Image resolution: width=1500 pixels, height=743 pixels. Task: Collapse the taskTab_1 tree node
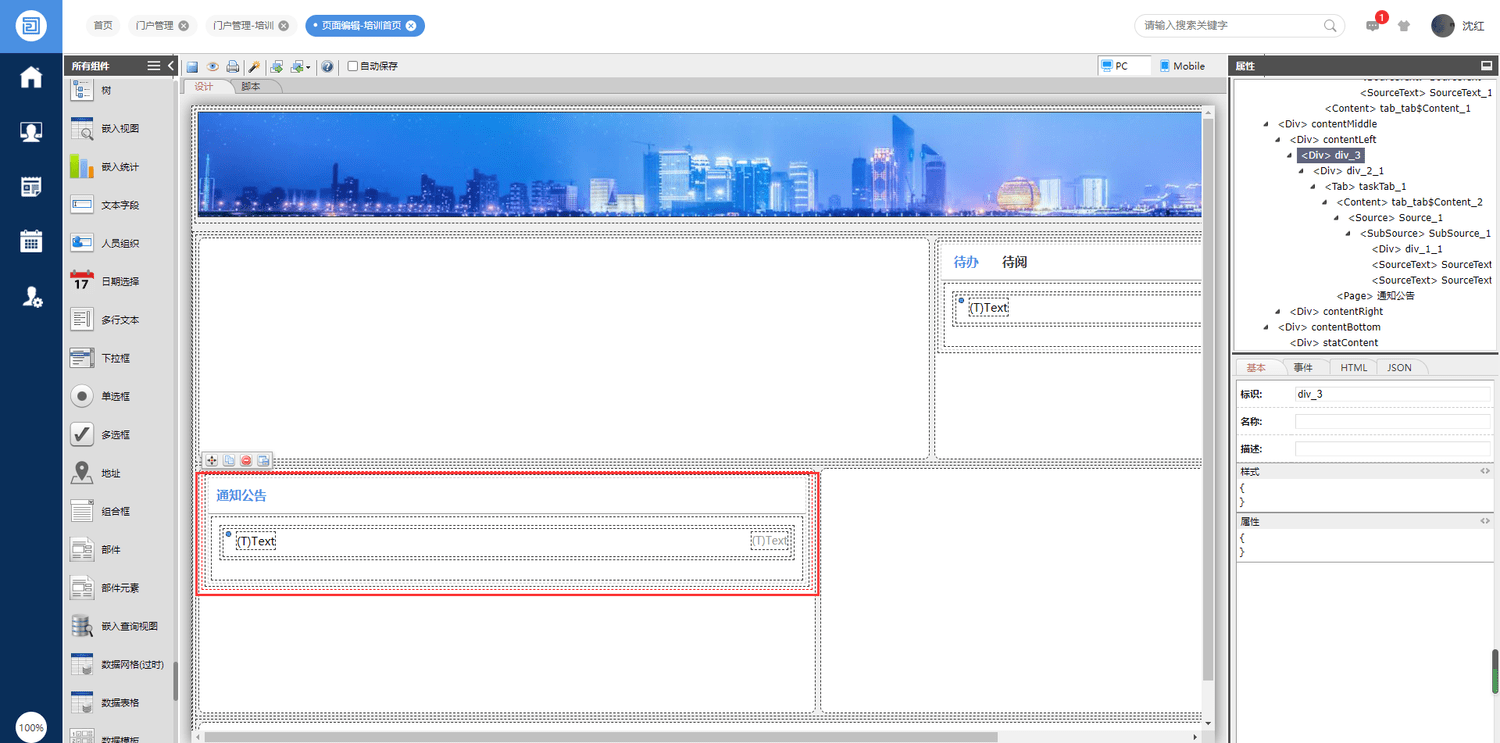click(x=1314, y=187)
